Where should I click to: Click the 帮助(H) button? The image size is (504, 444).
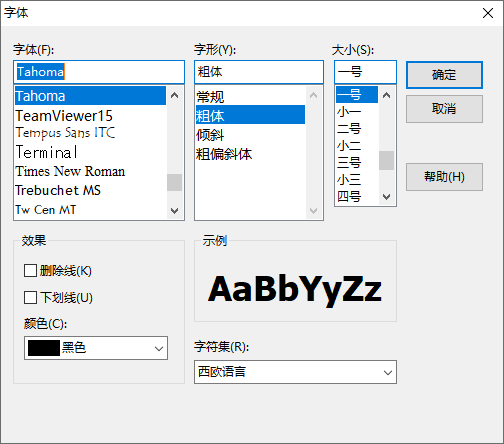[x=444, y=177]
